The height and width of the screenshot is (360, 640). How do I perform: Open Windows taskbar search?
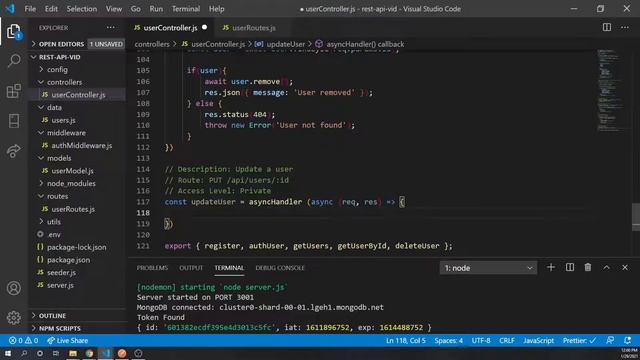(24, 353)
